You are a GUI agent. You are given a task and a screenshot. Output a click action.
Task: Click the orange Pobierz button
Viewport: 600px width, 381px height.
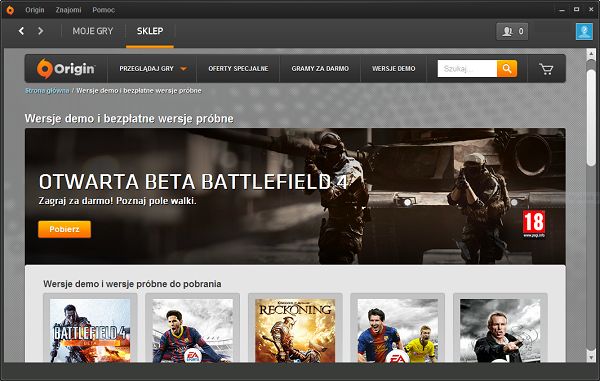pos(64,229)
